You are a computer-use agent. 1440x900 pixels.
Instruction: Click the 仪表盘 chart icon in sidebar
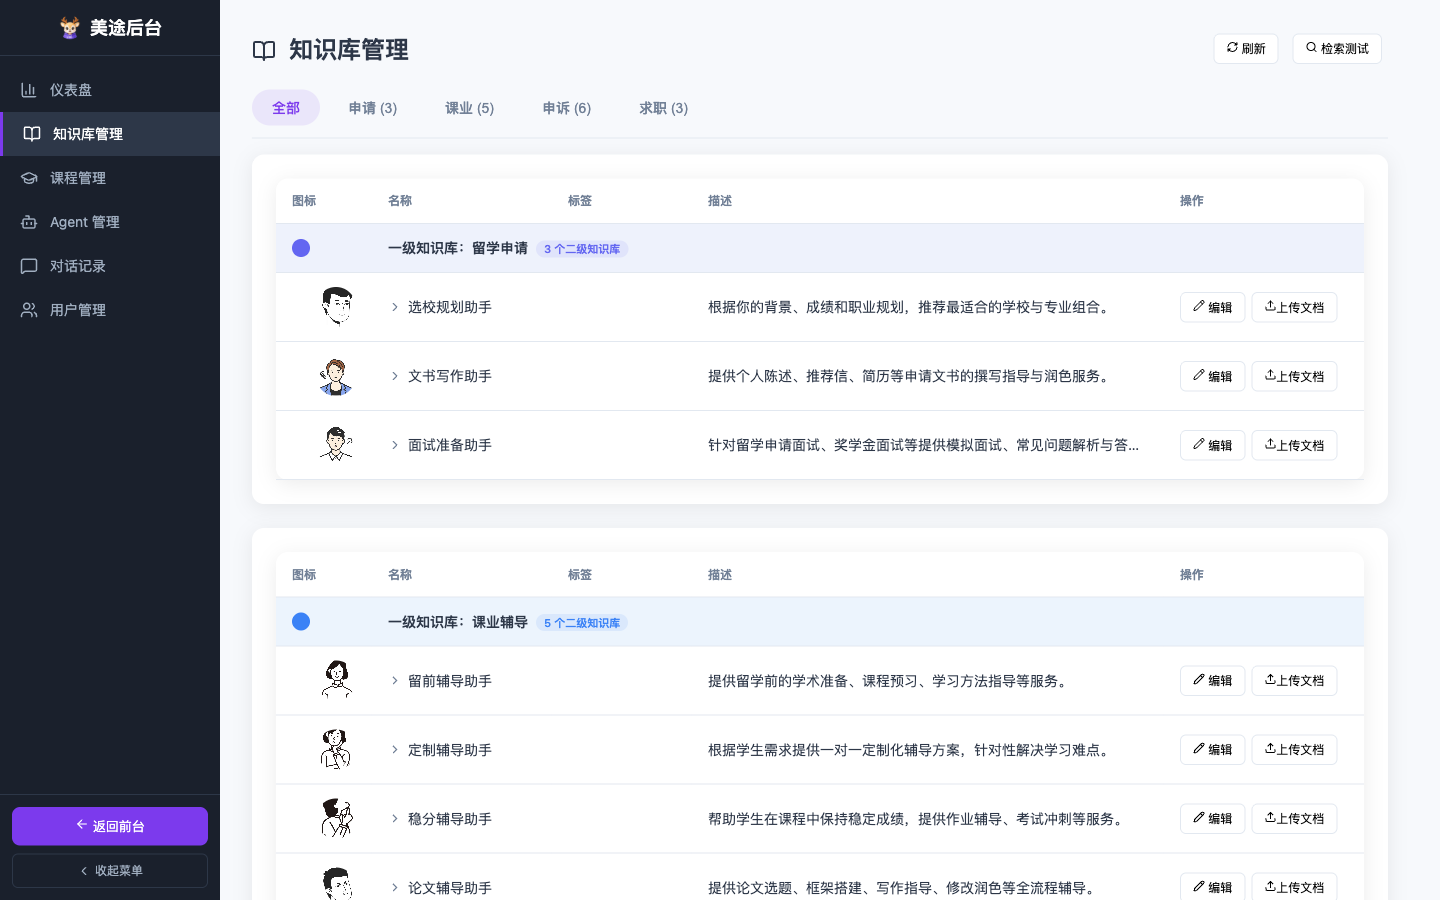coord(29,90)
